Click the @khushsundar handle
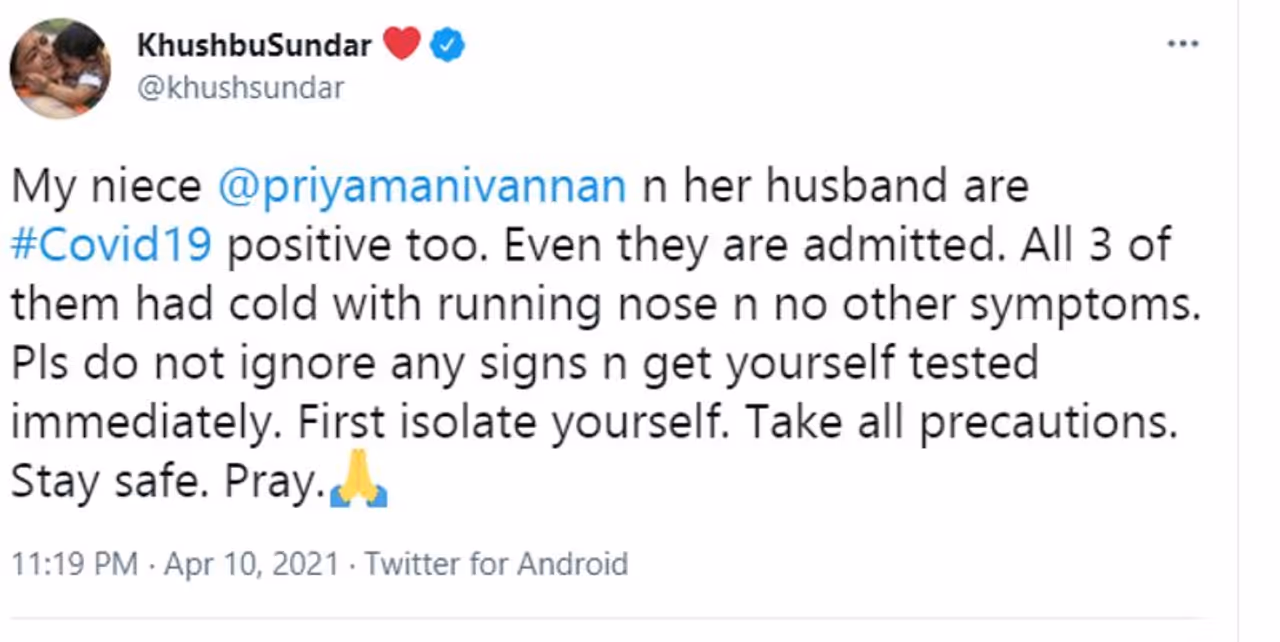This screenshot has height=642, width=1280. click(240, 88)
